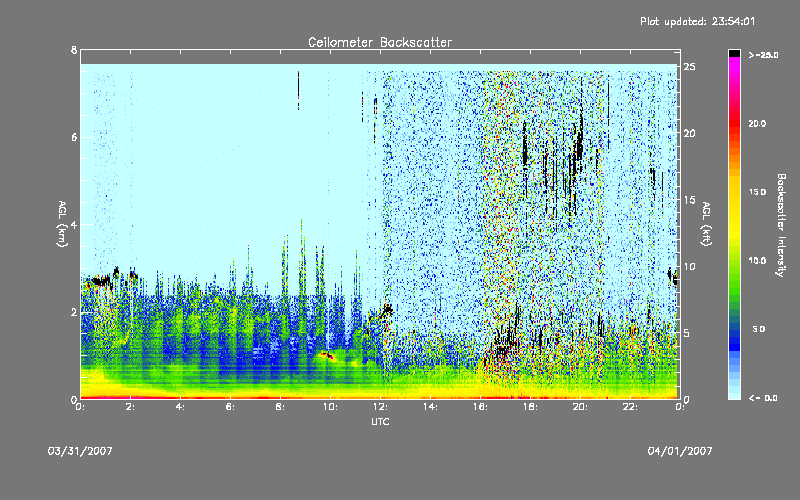This screenshot has height=500, width=800.
Task: Click the "AGL (kft)" axis label
Action: (x=706, y=223)
